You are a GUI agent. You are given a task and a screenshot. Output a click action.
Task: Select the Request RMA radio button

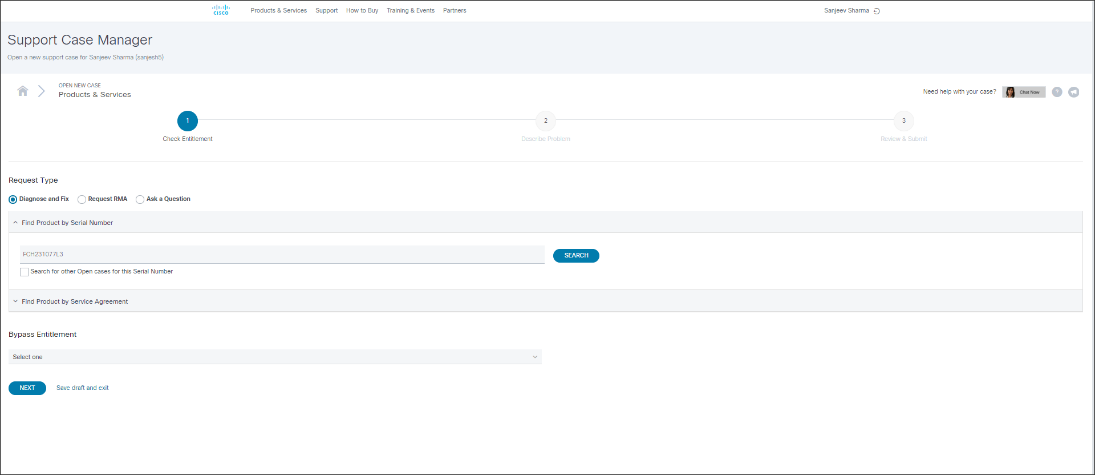pyautogui.click(x=82, y=199)
